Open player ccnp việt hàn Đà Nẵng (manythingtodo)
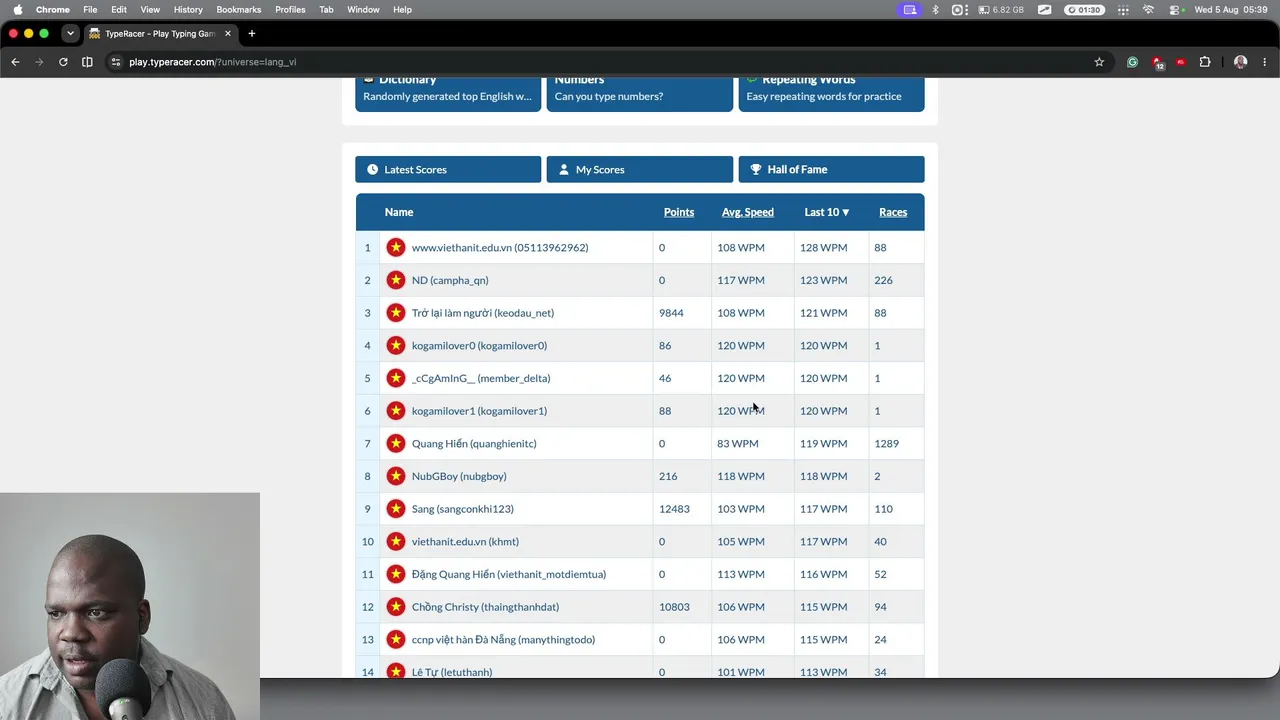The height and width of the screenshot is (720, 1280). coord(503,639)
